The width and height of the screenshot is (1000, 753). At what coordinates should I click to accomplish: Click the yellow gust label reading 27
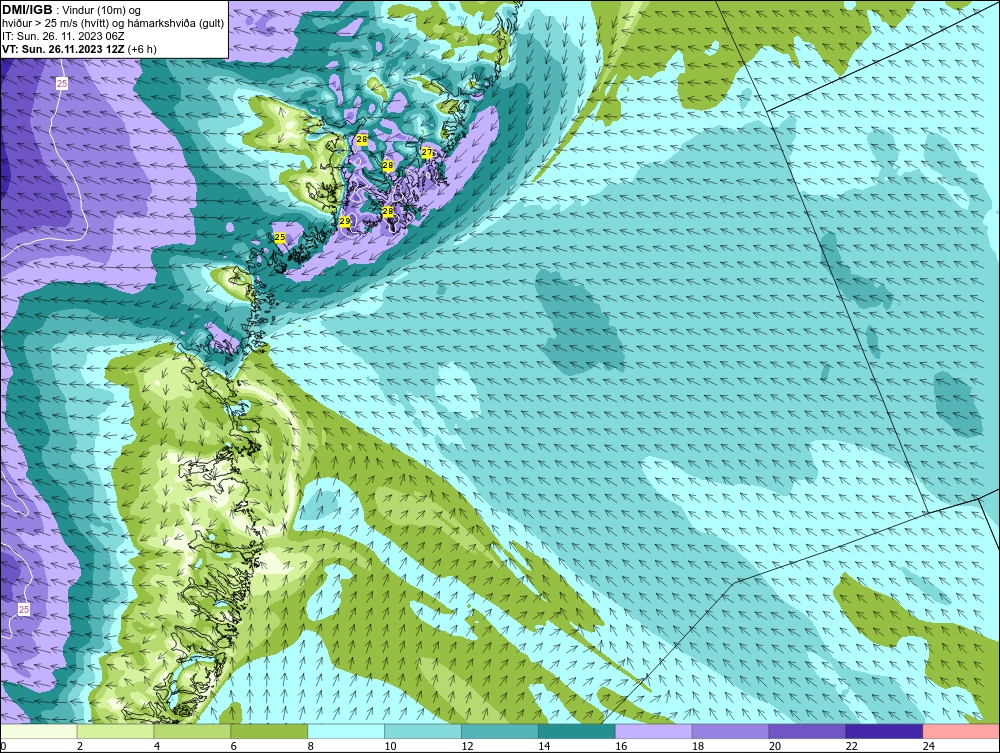coord(427,152)
